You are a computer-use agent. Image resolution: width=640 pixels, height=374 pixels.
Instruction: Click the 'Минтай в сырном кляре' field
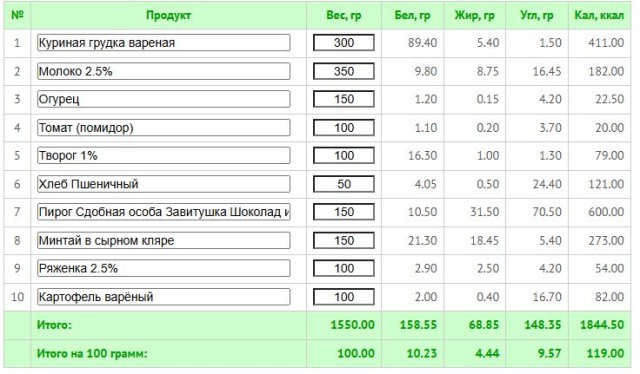(x=164, y=240)
